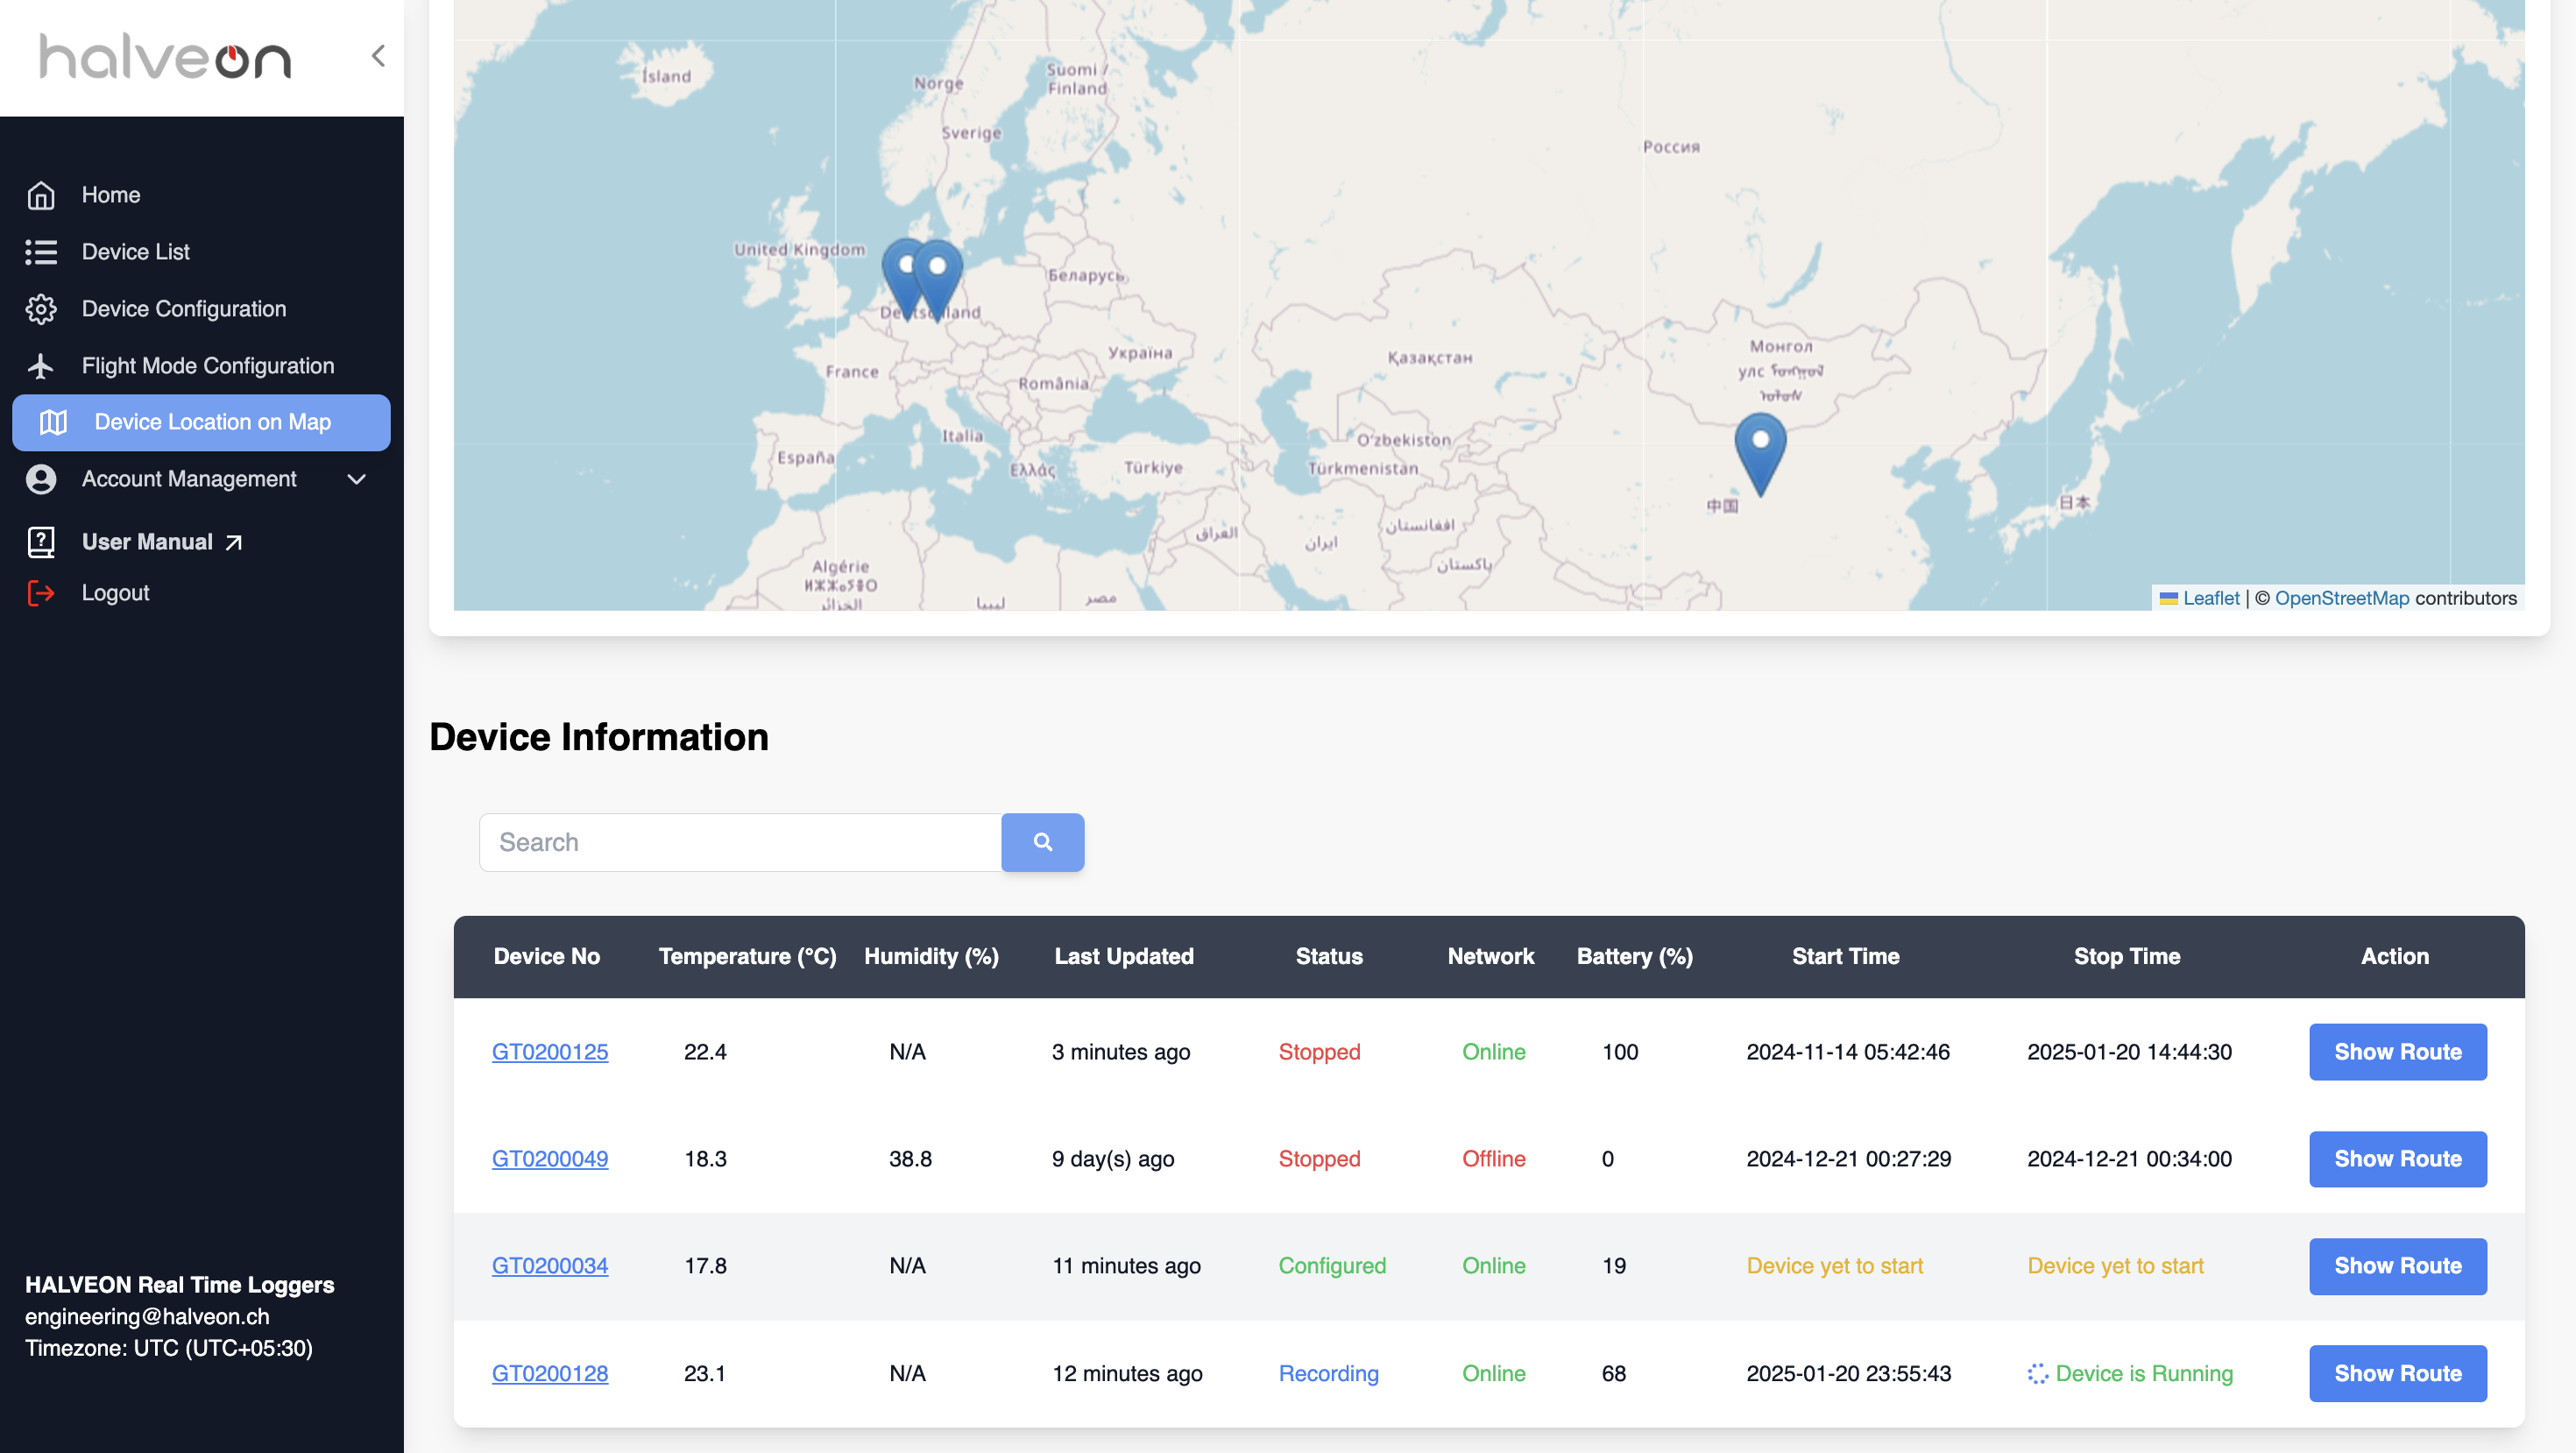The width and height of the screenshot is (2576, 1453).
Task: Select the map pin over China
Action: tap(1760, 455)
